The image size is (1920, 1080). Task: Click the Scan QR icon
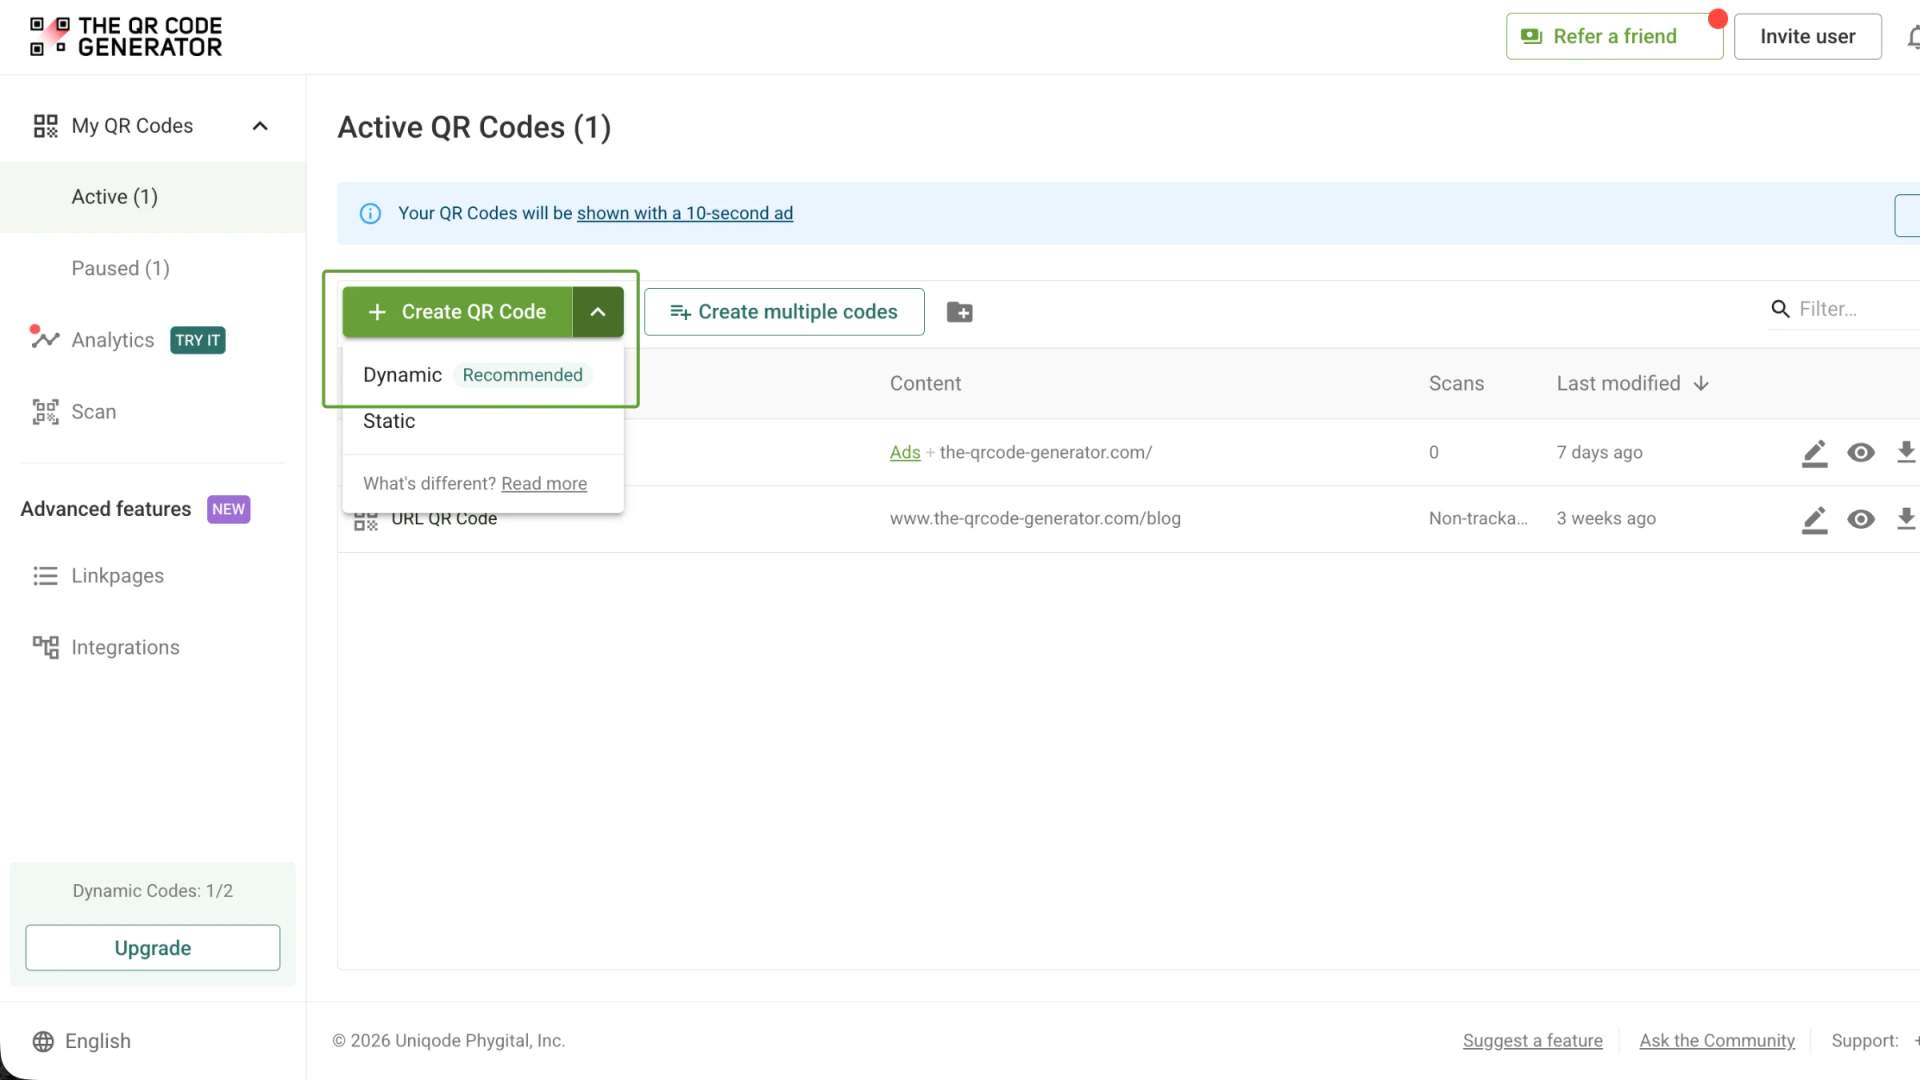pyautogui.click(x=45, y=412)
